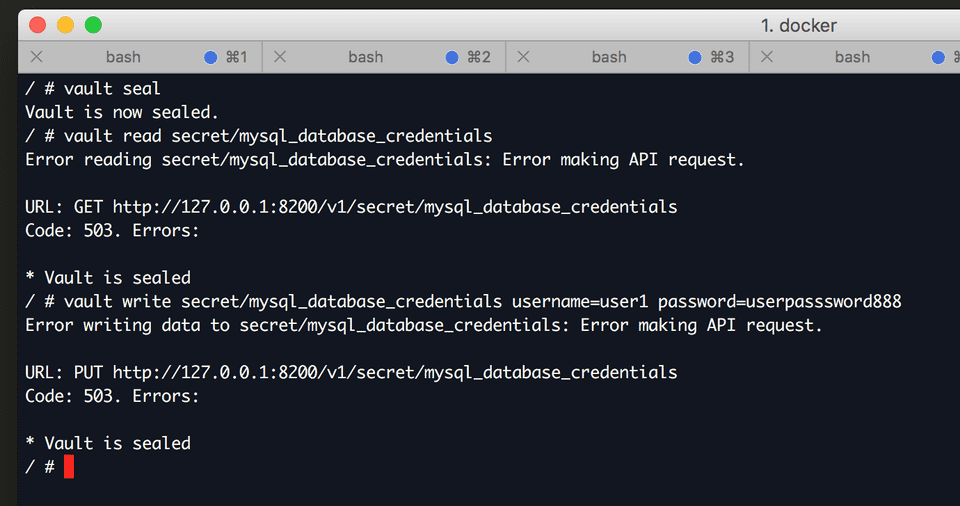Click the GET URL for mysql_database_credentials
Screen dimensions: 960x506
tap(395, 207)
